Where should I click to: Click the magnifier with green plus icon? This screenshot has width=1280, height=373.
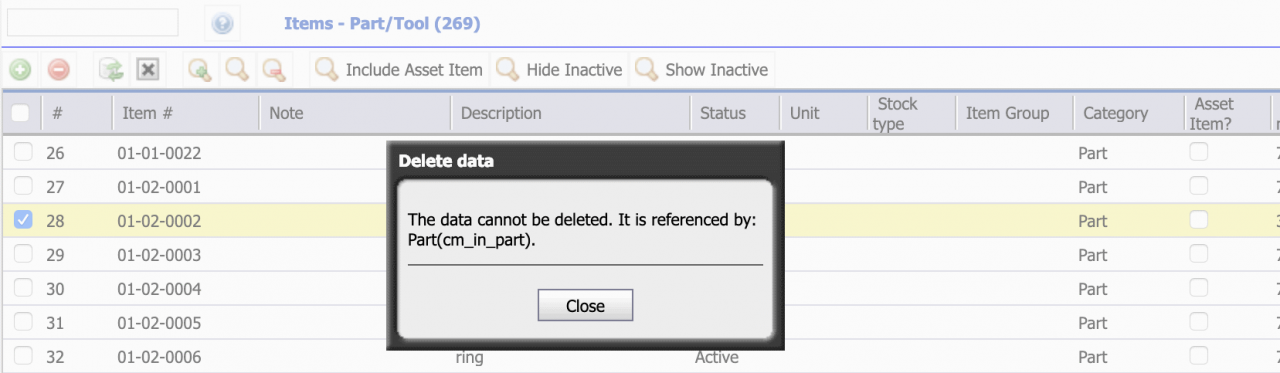pyautogui.click(x=199, y=70)
